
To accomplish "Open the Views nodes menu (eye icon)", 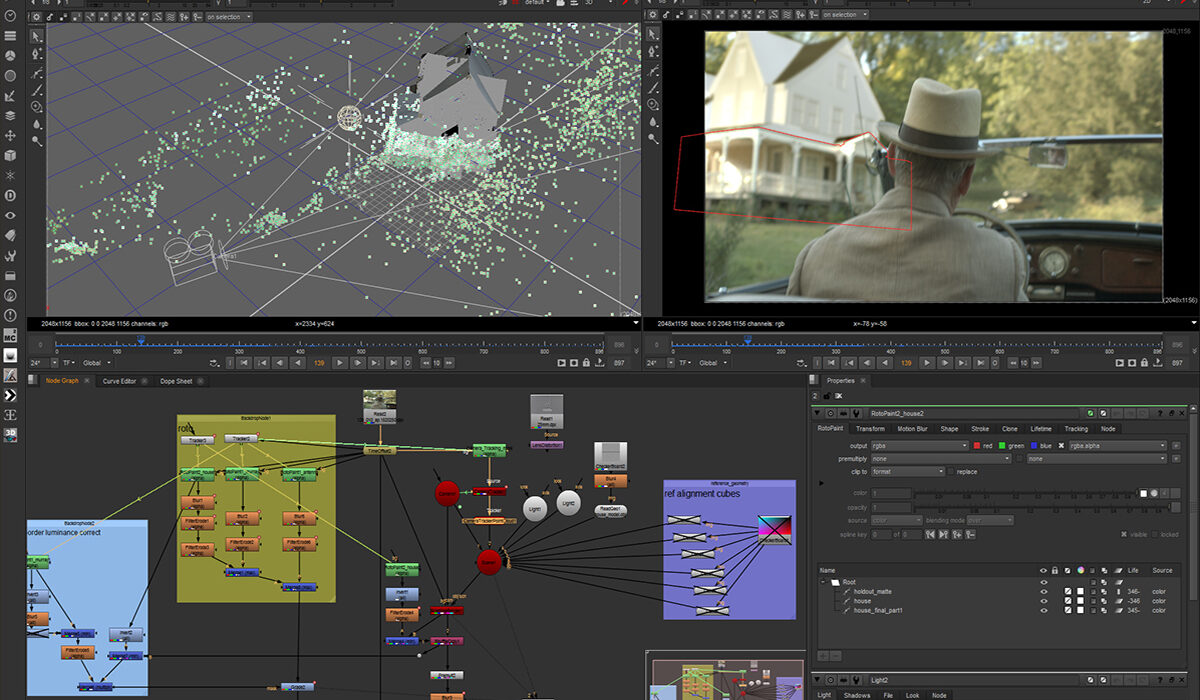I will point(10,215).
